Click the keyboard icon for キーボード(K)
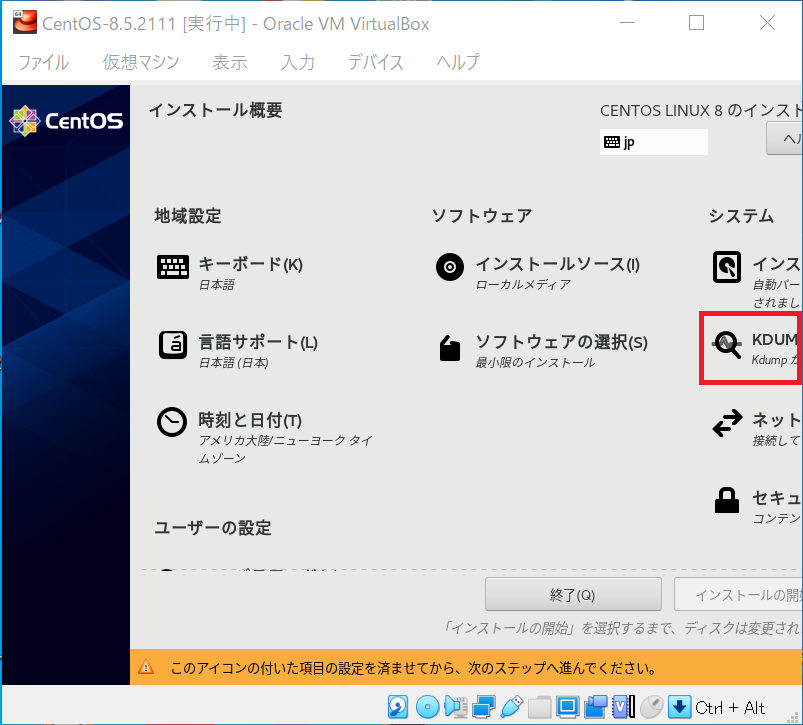803x725 pixels. [173, 267]
